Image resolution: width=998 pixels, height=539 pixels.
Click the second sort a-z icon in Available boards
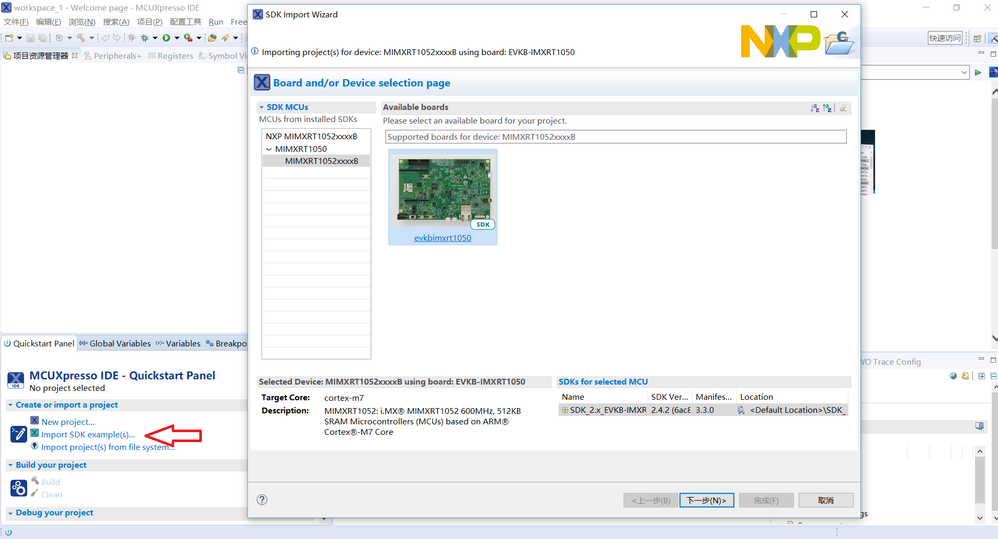(x=827, y=108)
